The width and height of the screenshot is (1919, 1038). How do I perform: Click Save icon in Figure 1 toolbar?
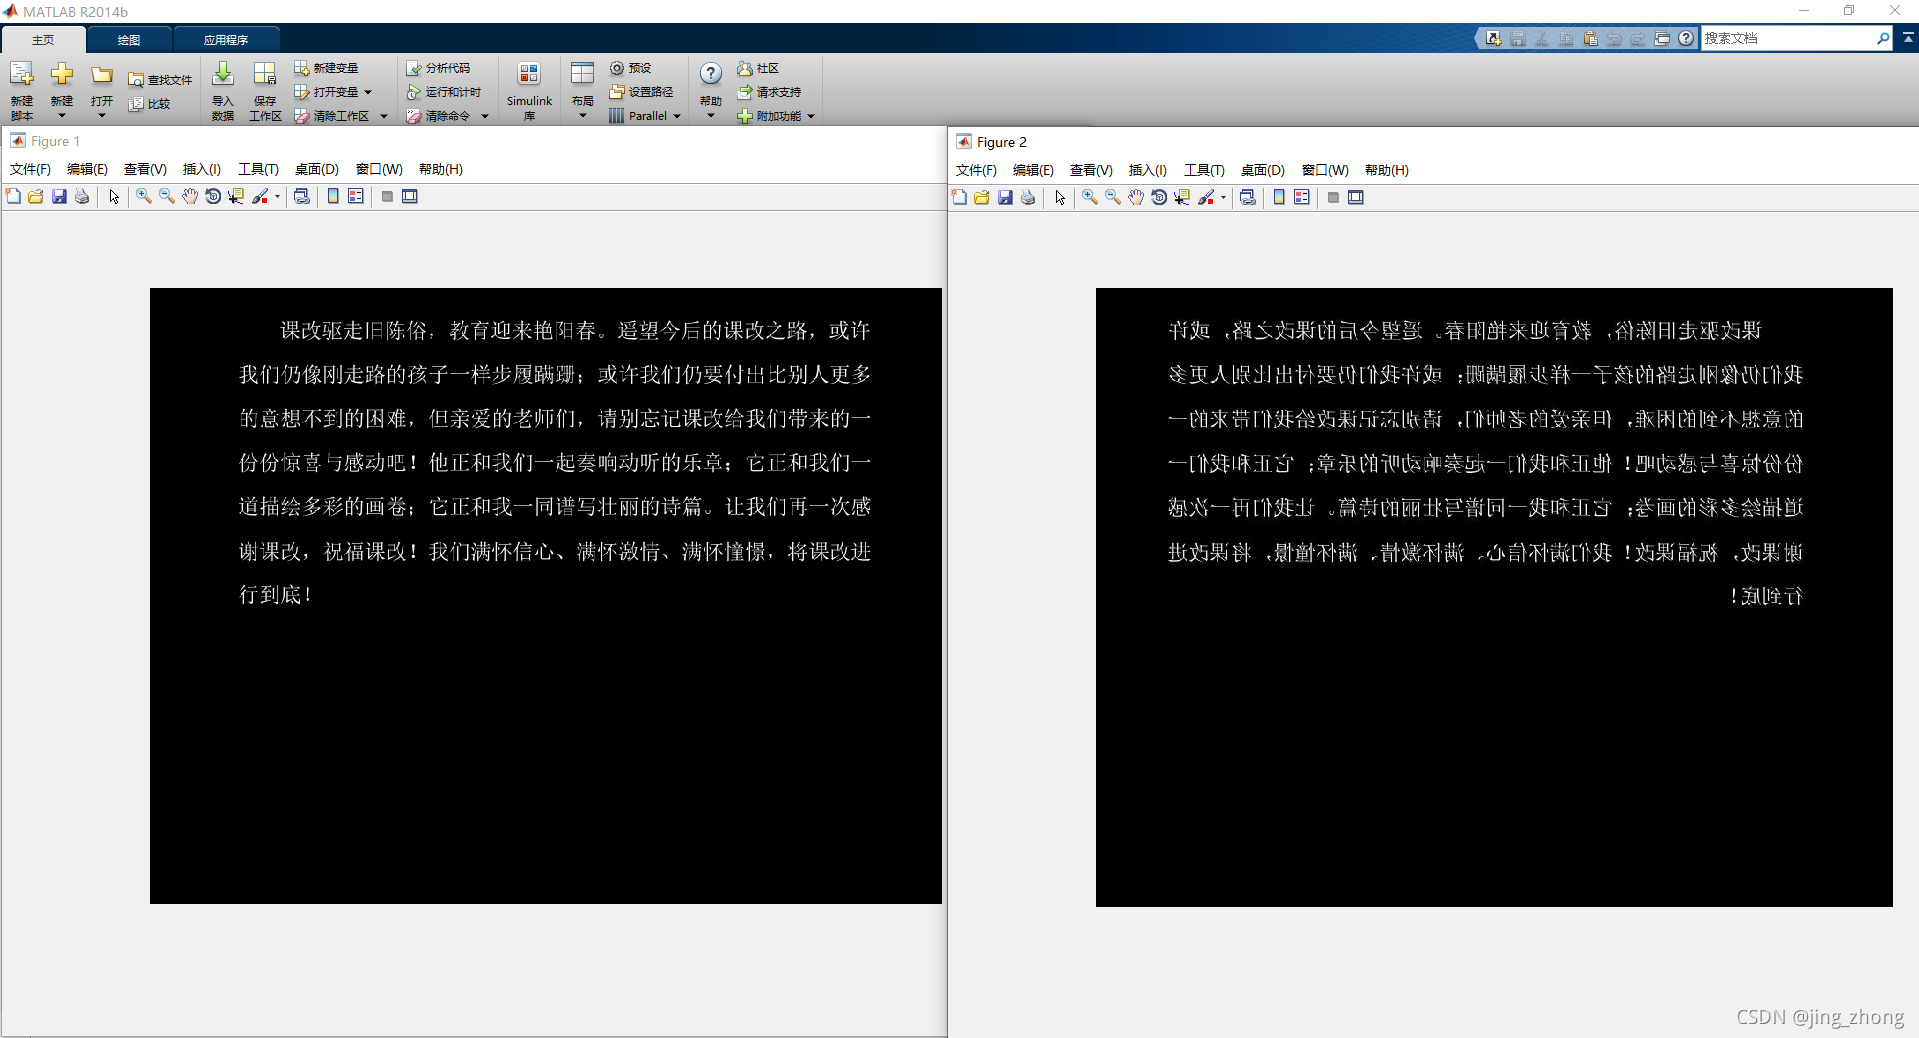pyautogui.click(x=59, y=197)
